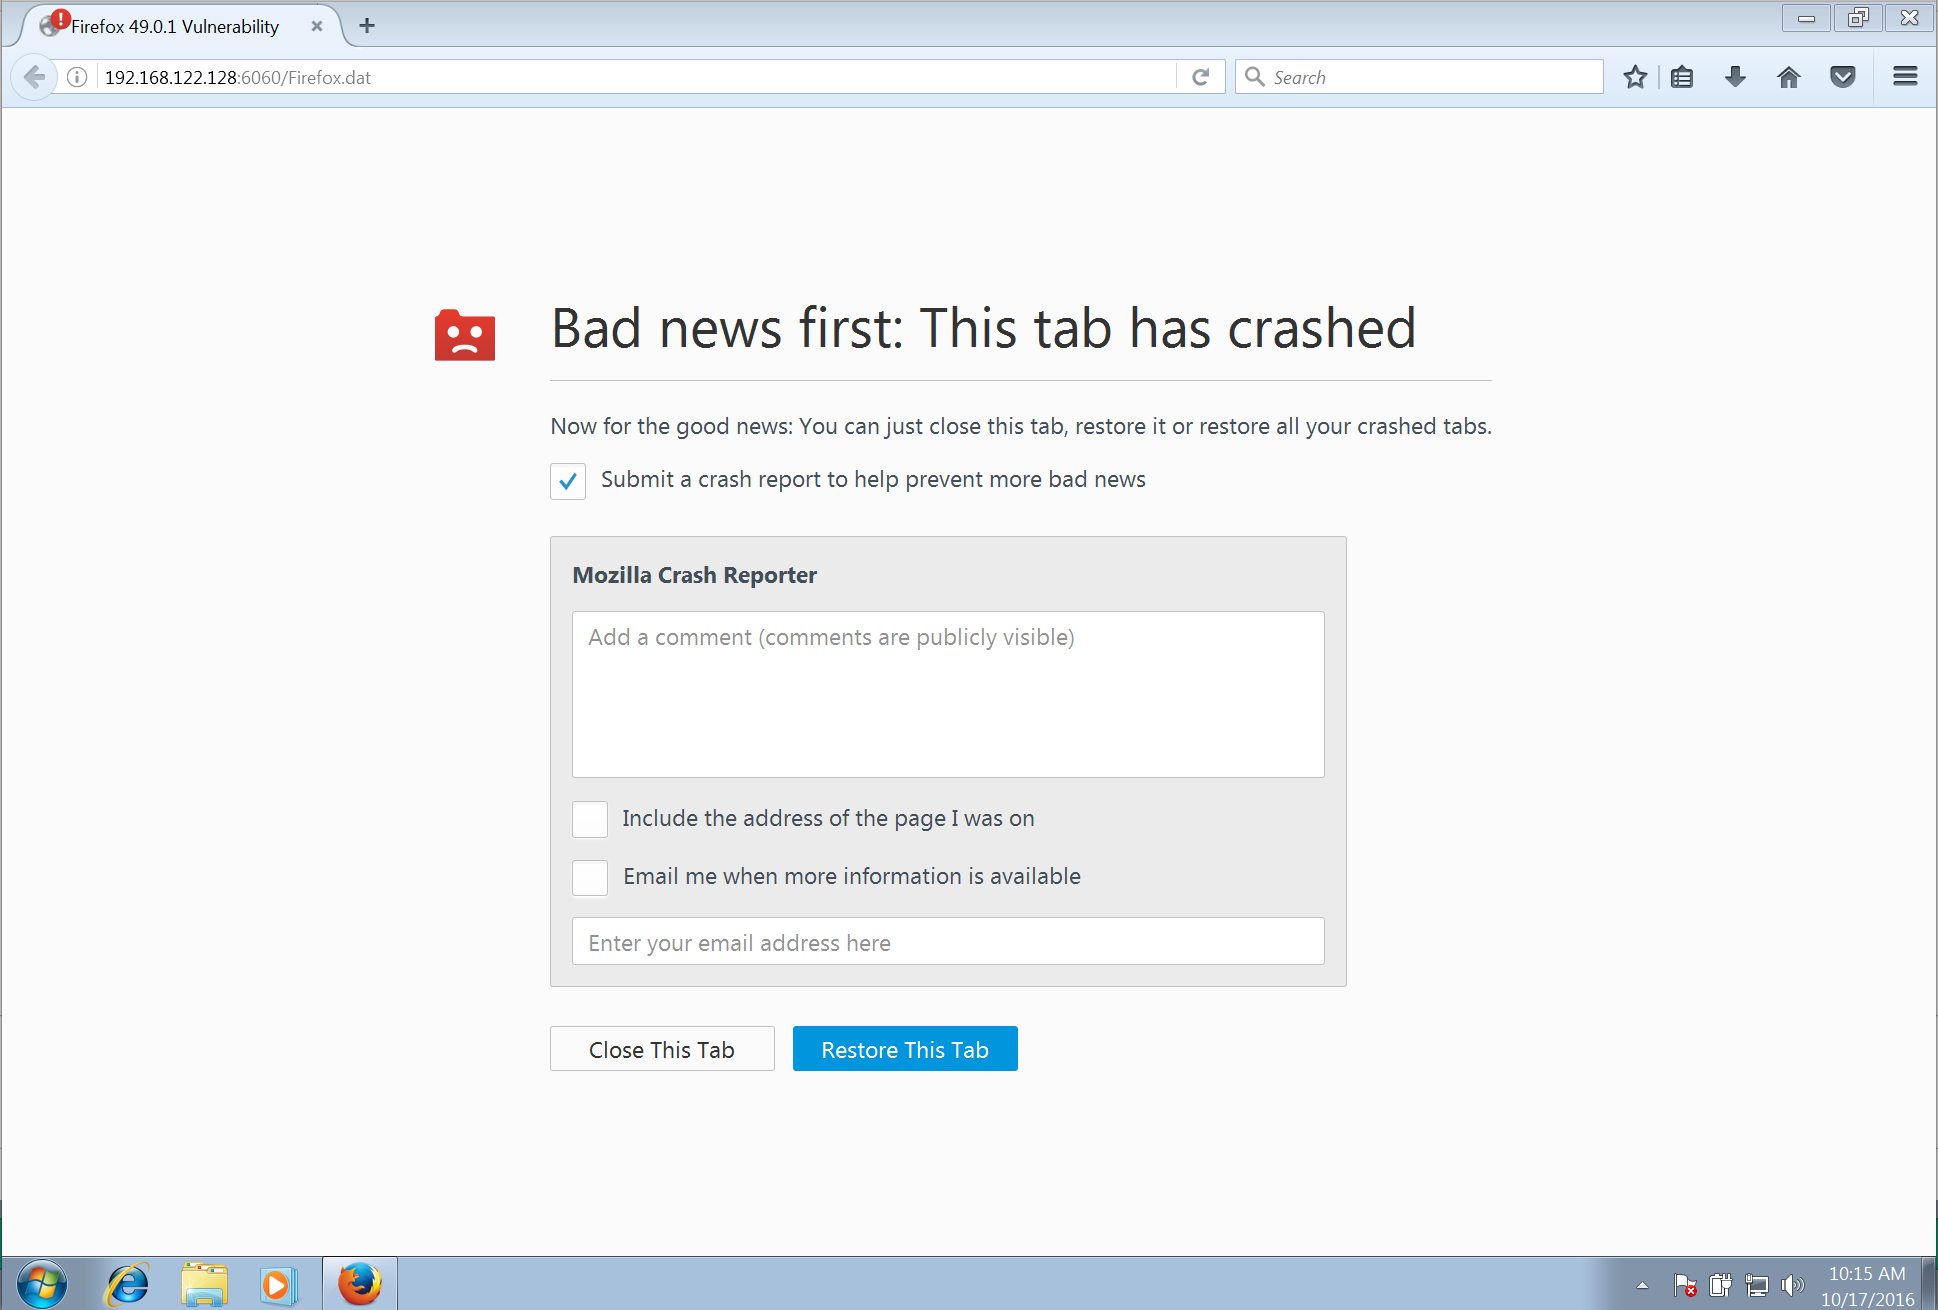Click the Close This Tab button
The image size is (1938, 1310).
pyautogui.click(x=662, y=1049)
